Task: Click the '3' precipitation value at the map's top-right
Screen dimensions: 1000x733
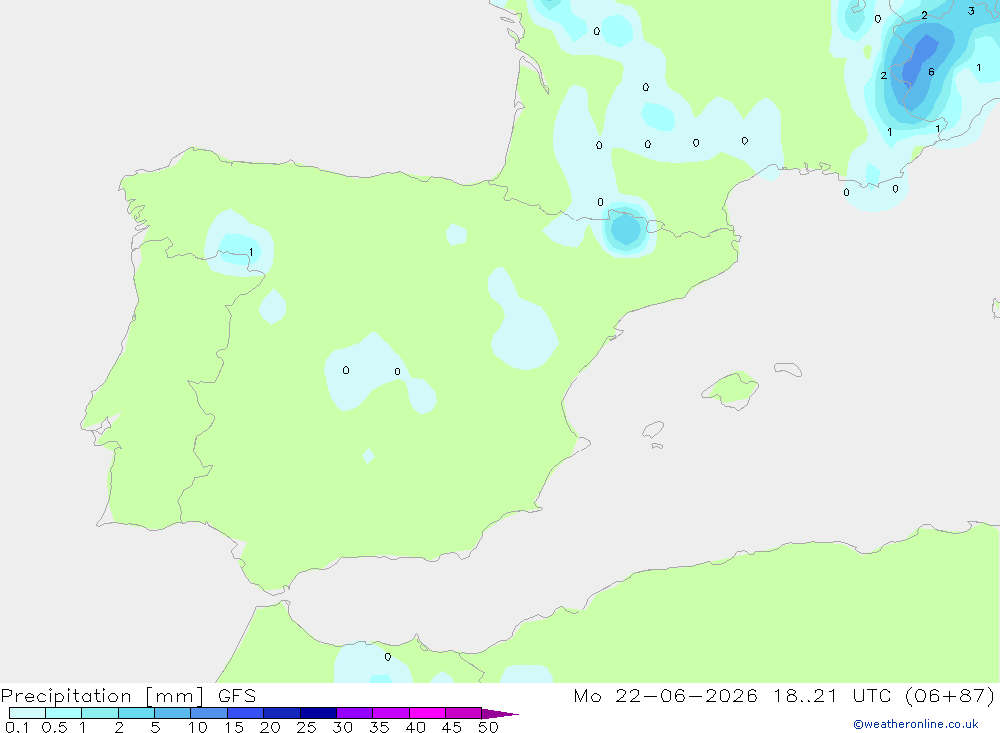Action: pyautogui.click(x=971, y=11)
